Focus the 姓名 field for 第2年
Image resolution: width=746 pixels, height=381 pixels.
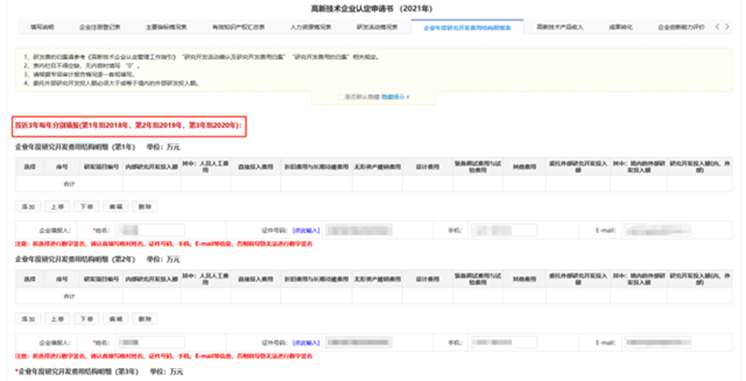151,342
